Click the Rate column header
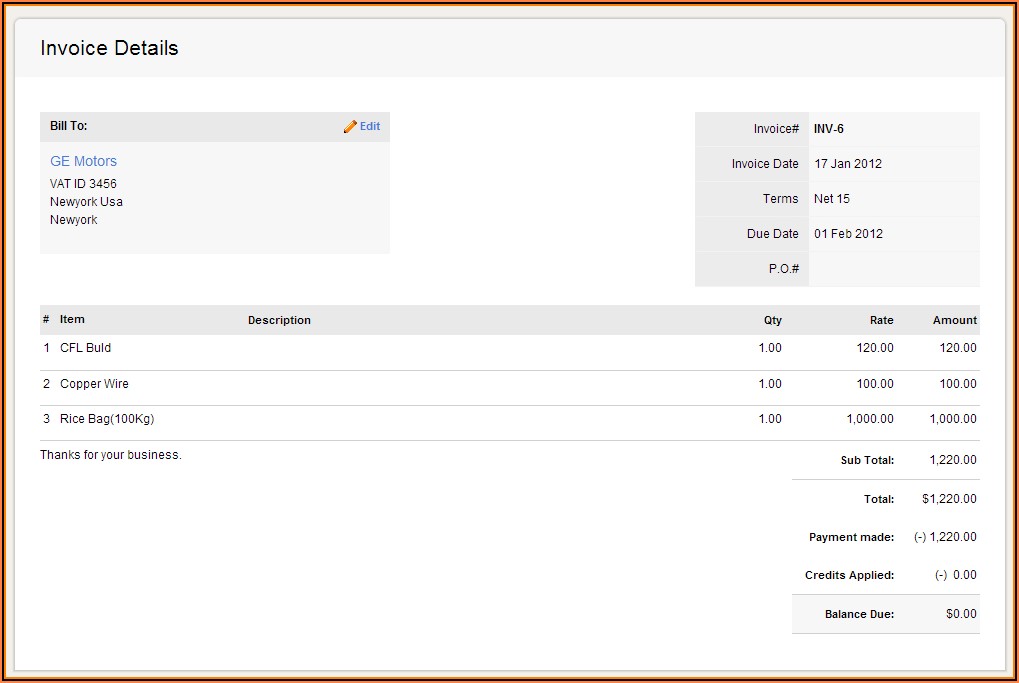This screenshot has width=1019, height=683. point(881,319)
